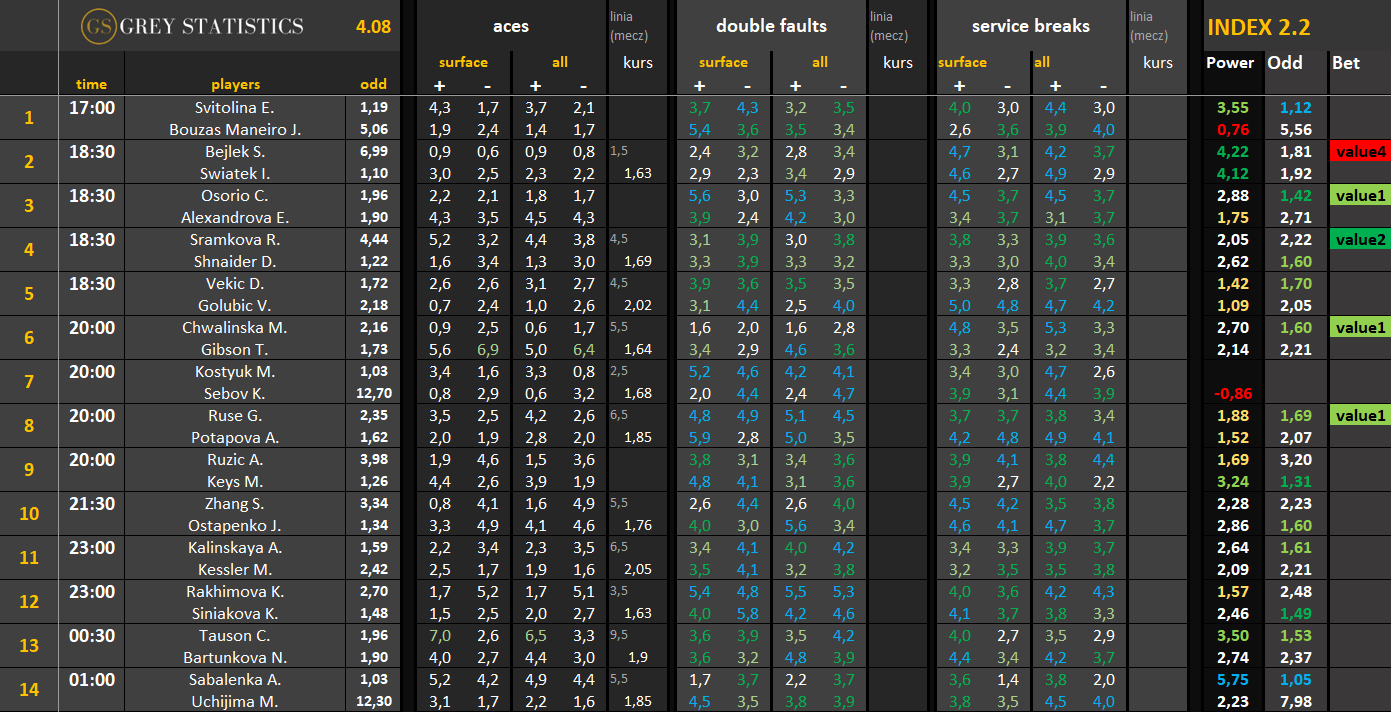Select the service breaks section header
Viewport: 1391px width, 712px height.
(1030, 26)
